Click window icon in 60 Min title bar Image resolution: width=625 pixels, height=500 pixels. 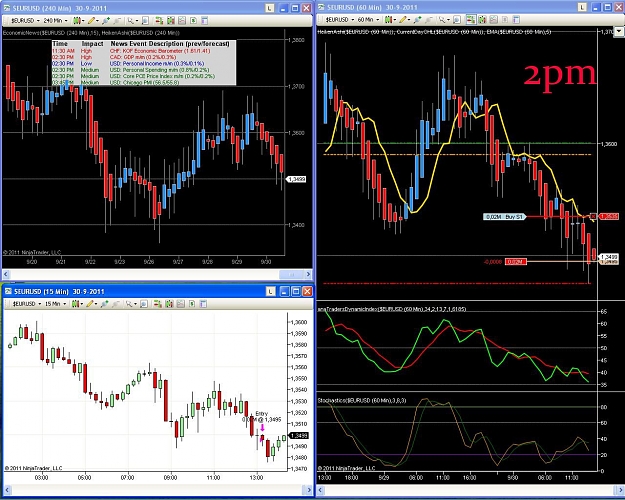tap(321, 7)
